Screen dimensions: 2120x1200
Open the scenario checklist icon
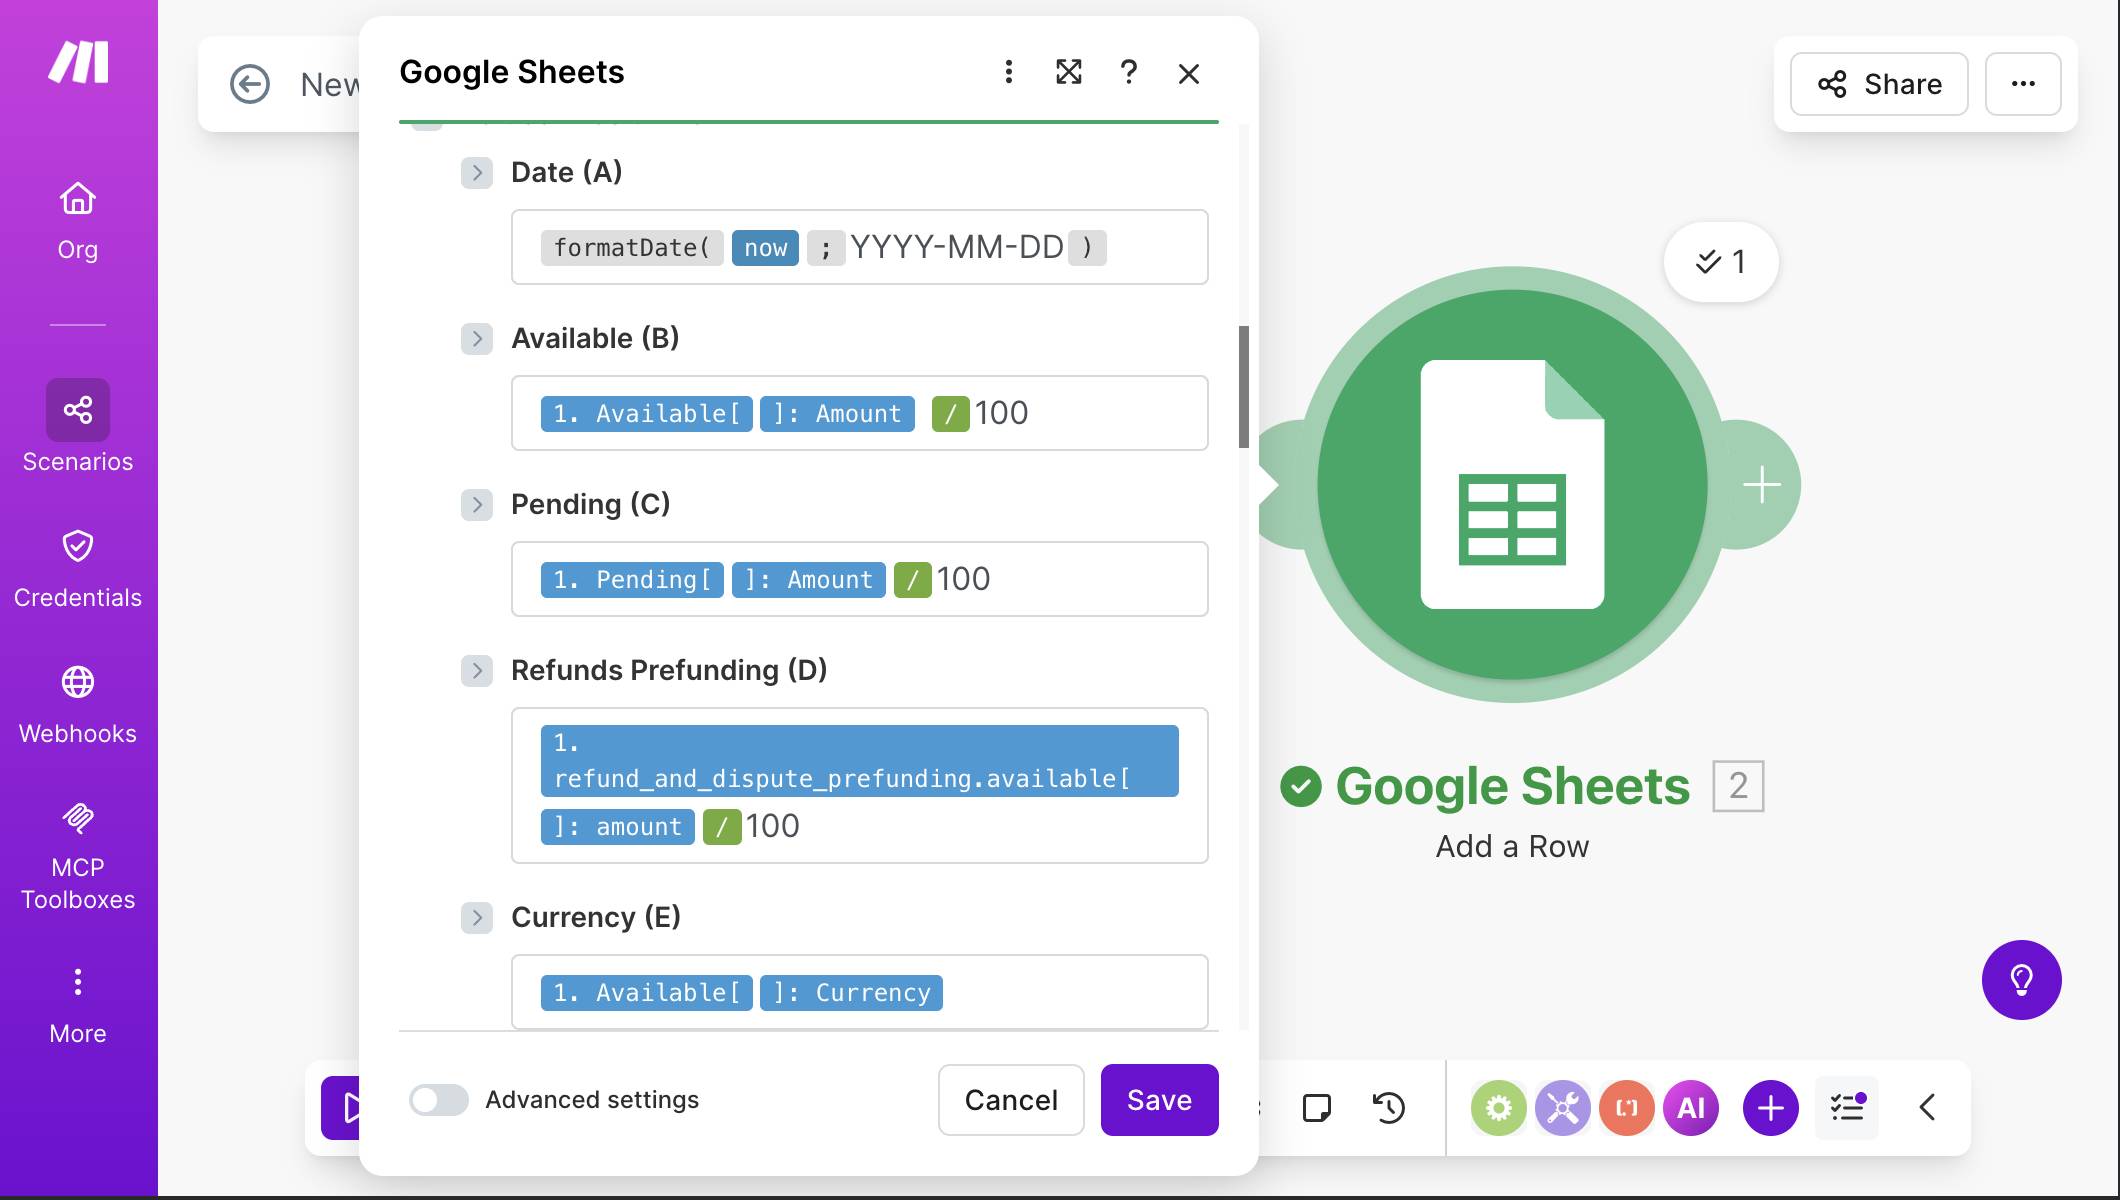click(x=1847, y=1108)
